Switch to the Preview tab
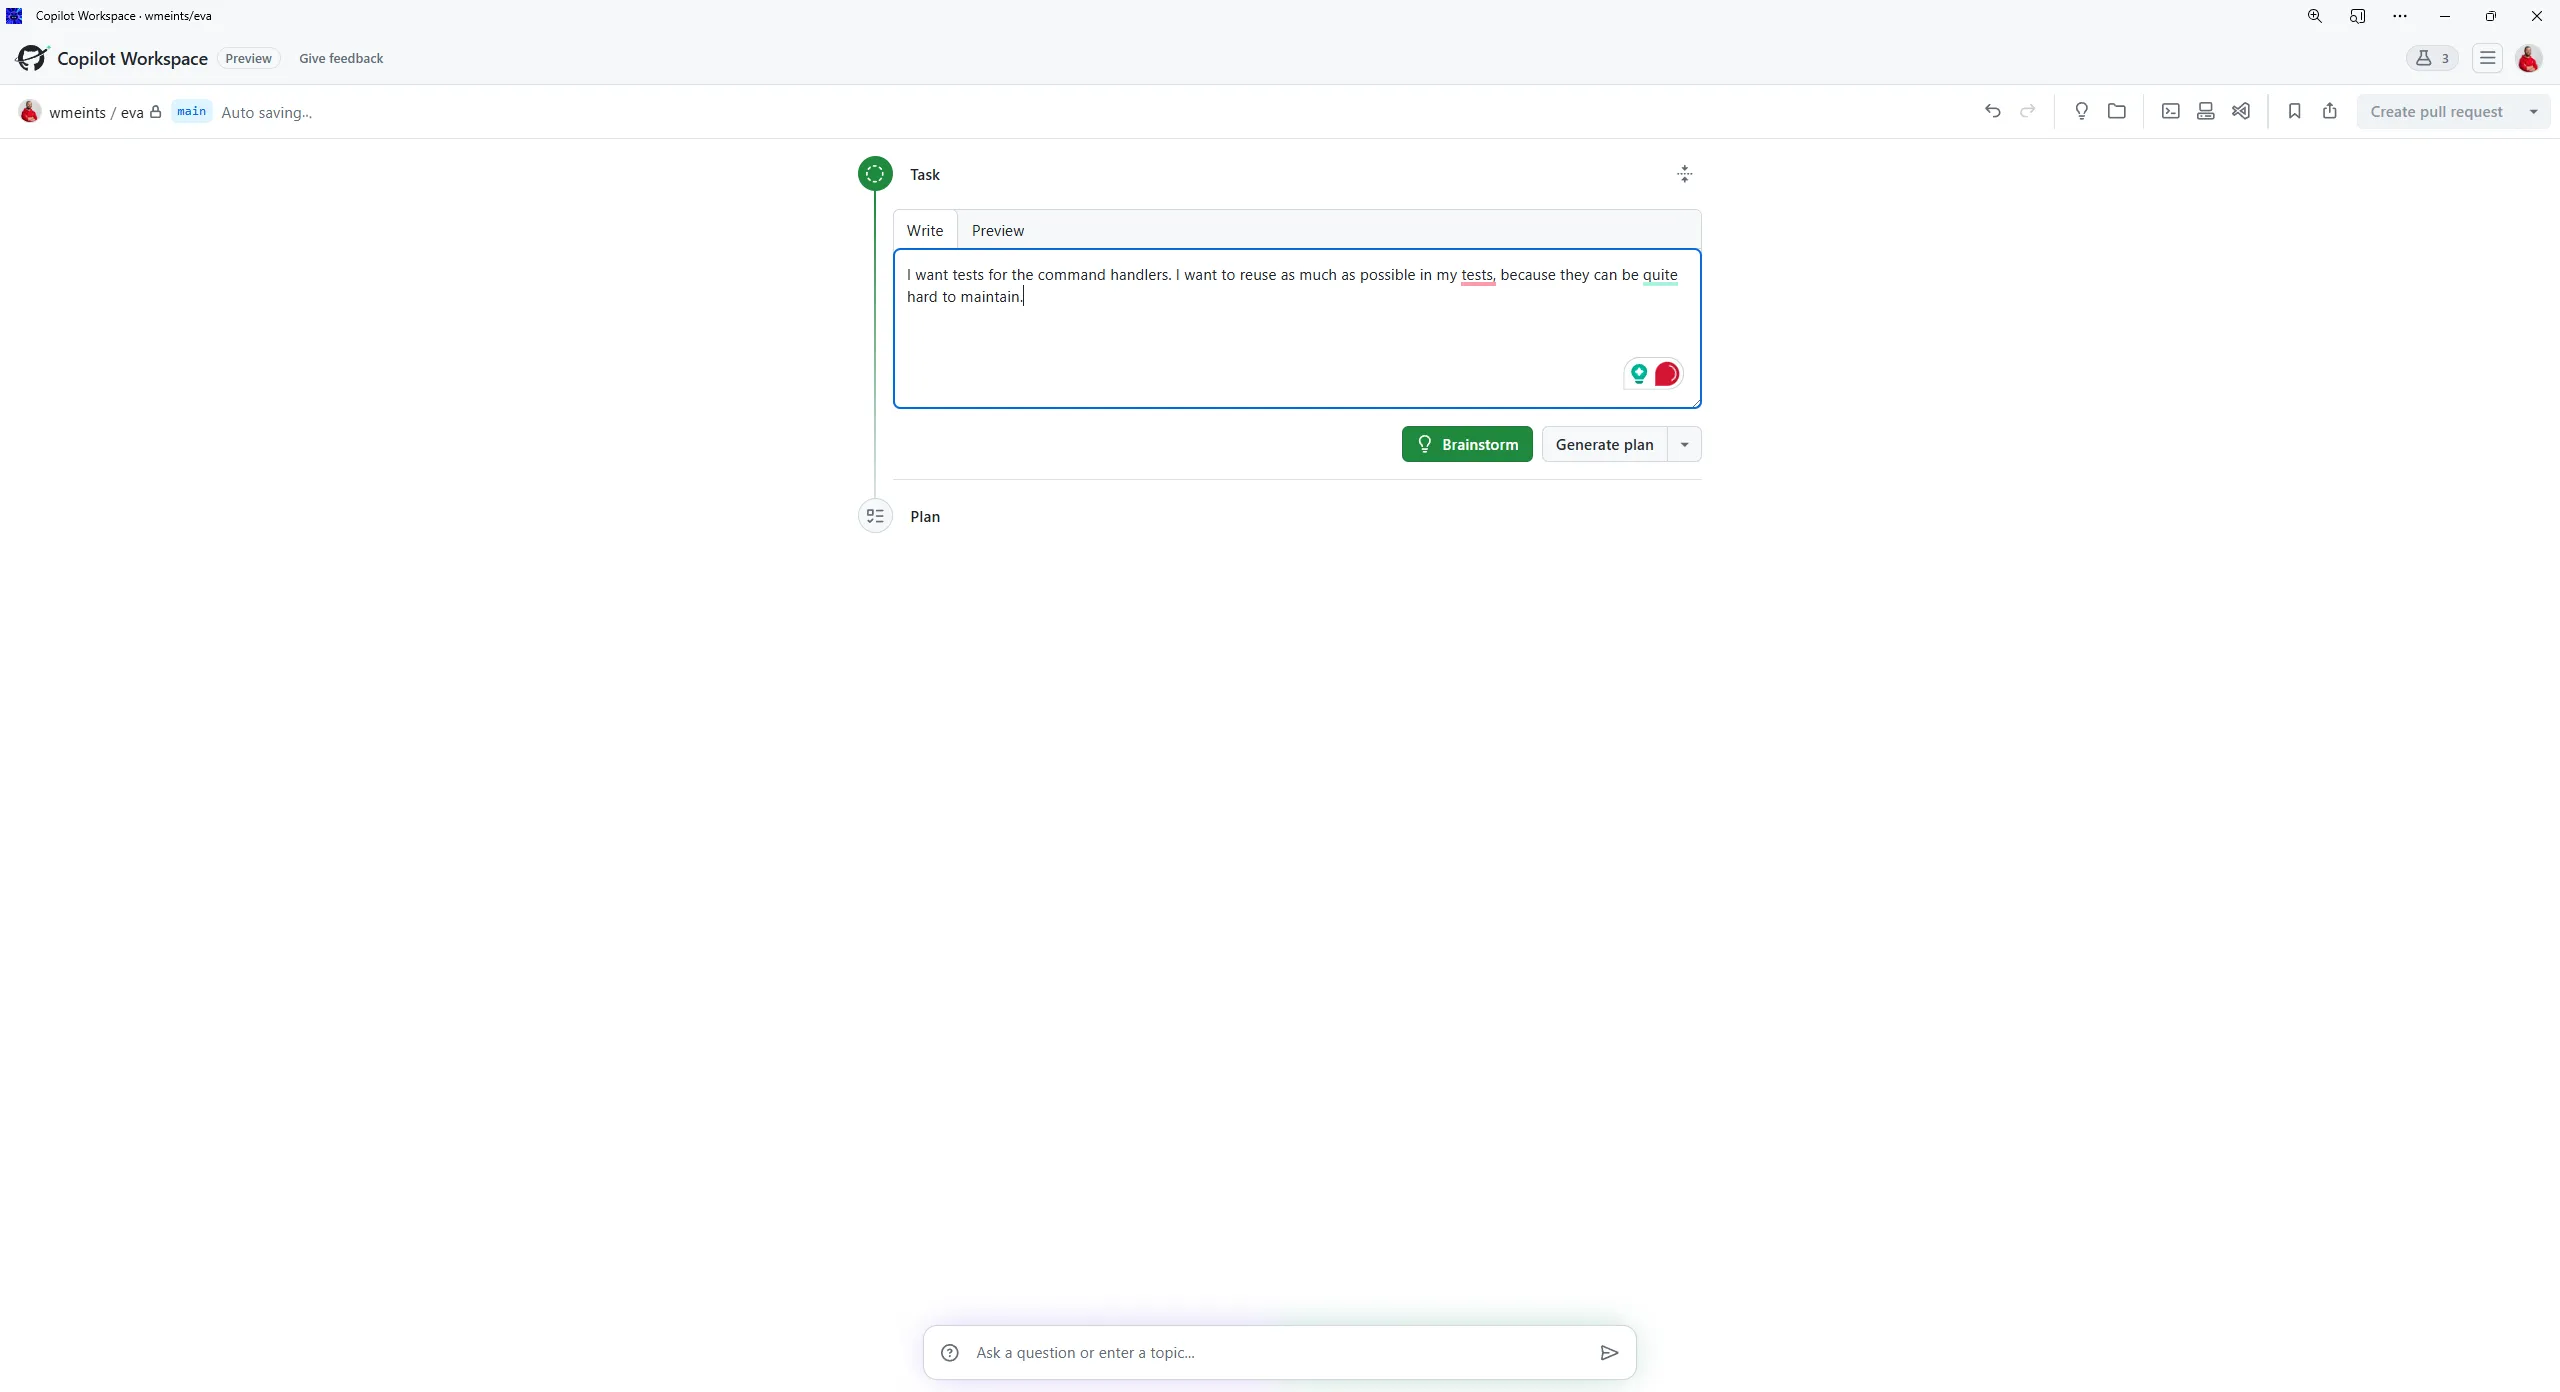This screenshot has width=2560, height=1392. [996, 230]
